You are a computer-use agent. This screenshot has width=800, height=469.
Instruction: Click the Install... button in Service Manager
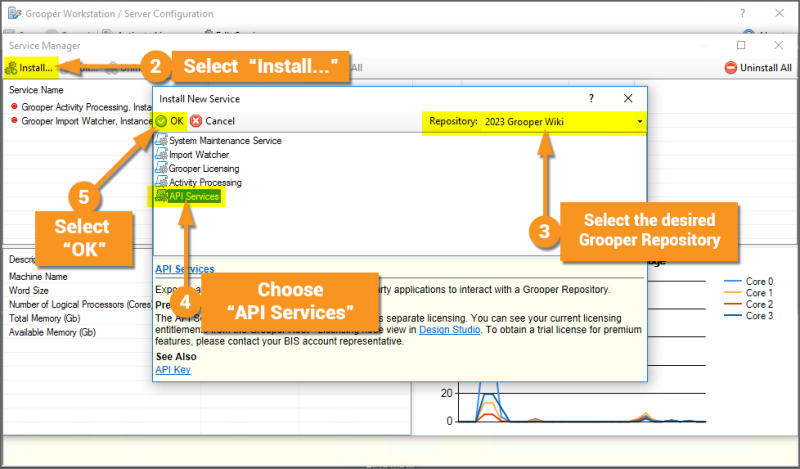click(30, 67)
